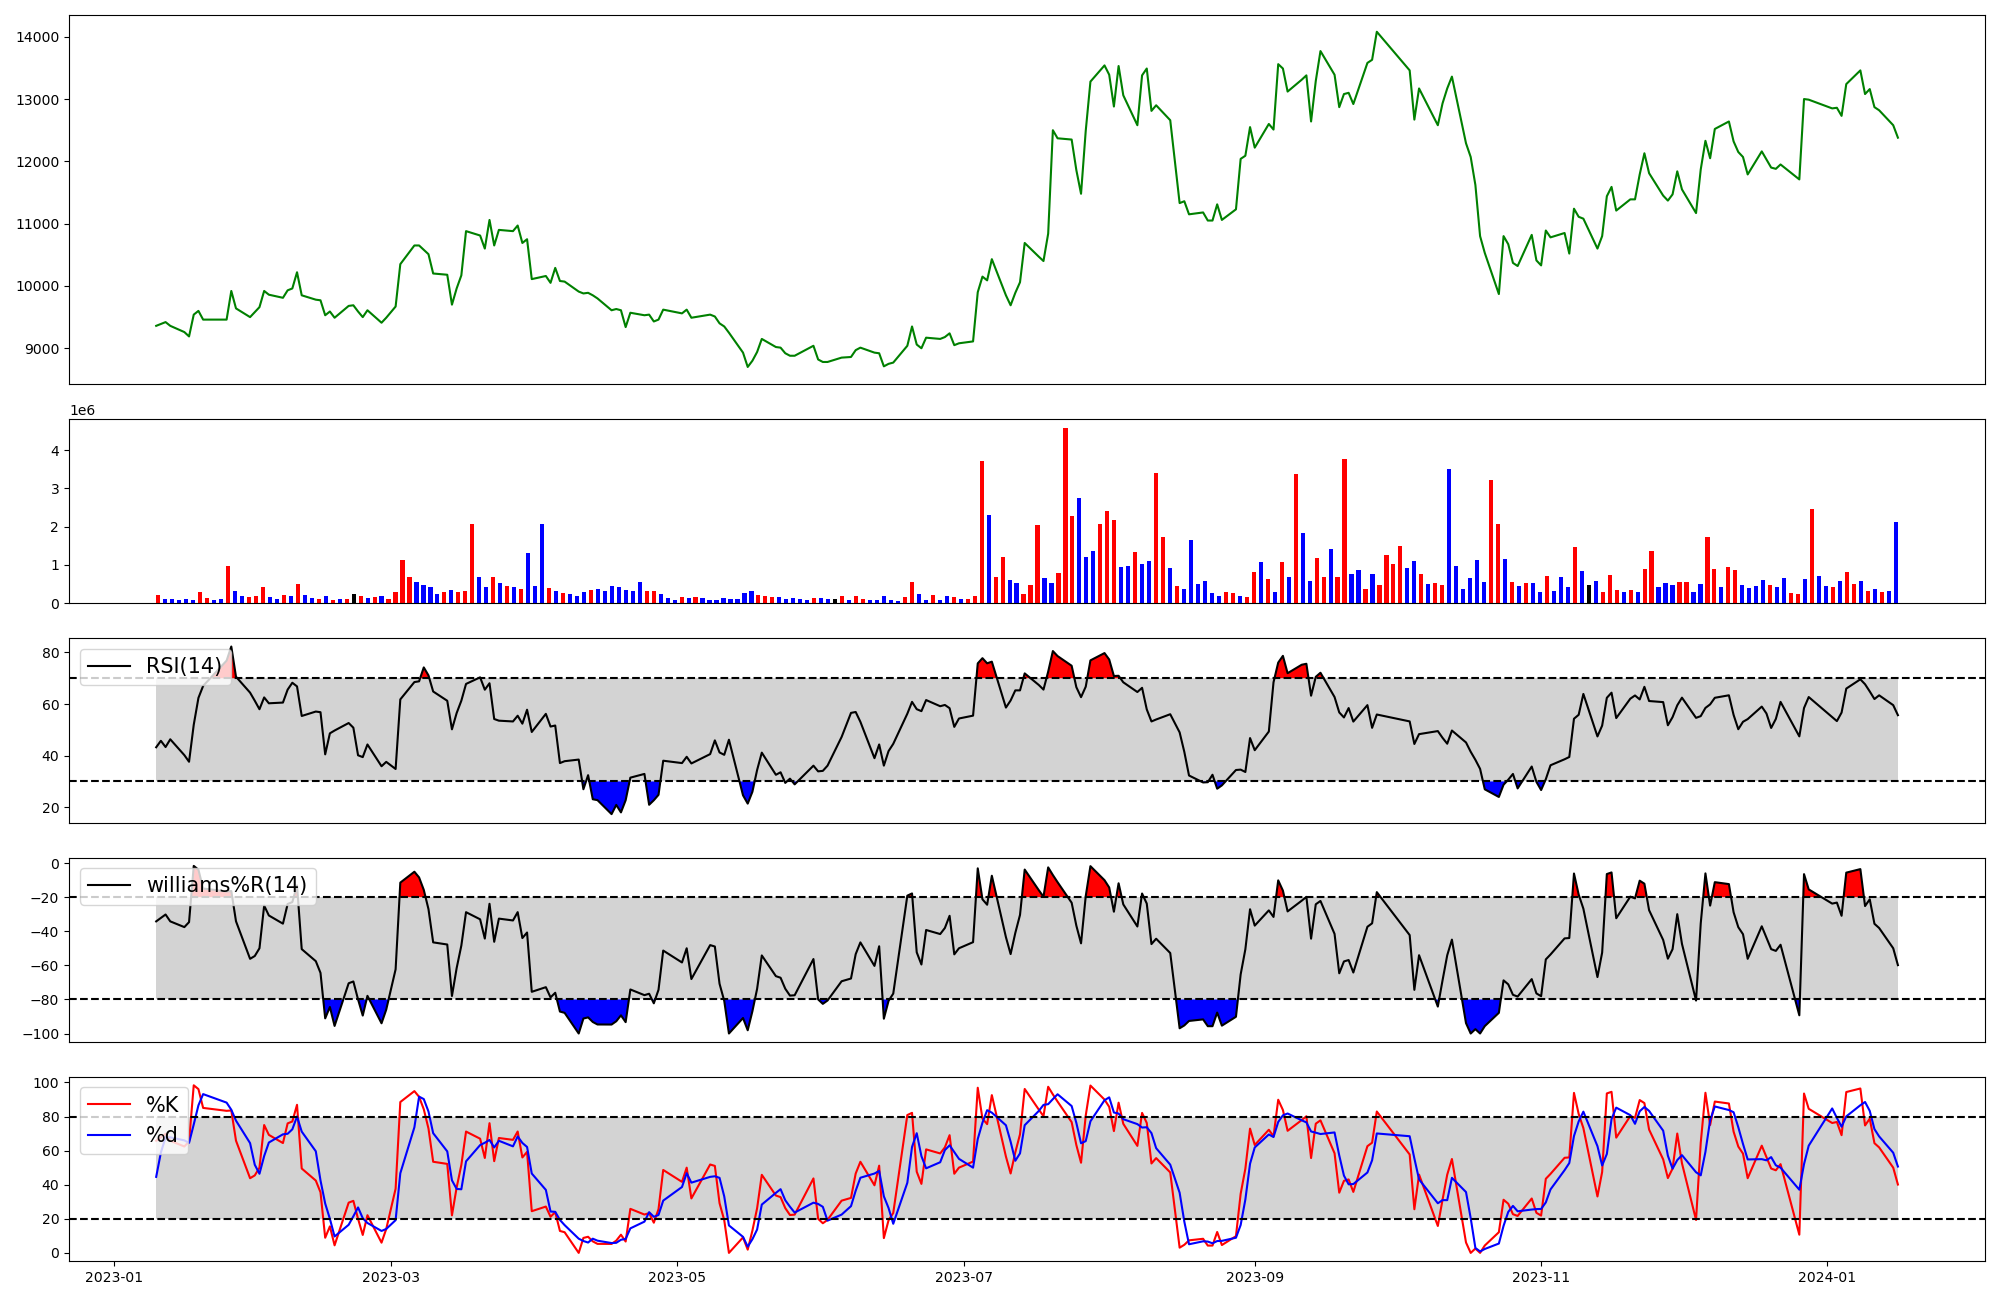
Task: Click the 1e6 volume scale label
Action: [82, 411]
